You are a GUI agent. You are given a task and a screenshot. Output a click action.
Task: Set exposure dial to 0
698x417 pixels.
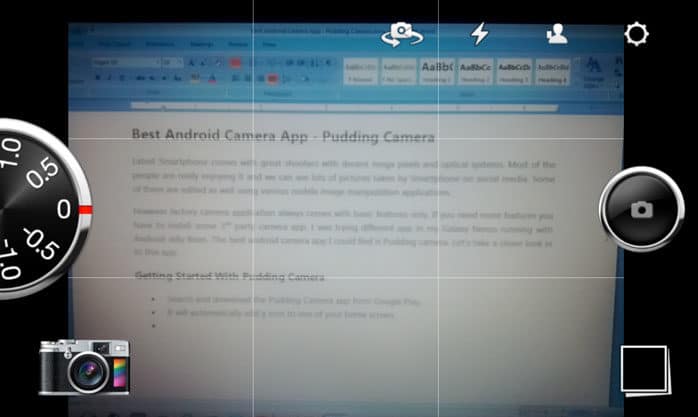(x=64, y=209)
